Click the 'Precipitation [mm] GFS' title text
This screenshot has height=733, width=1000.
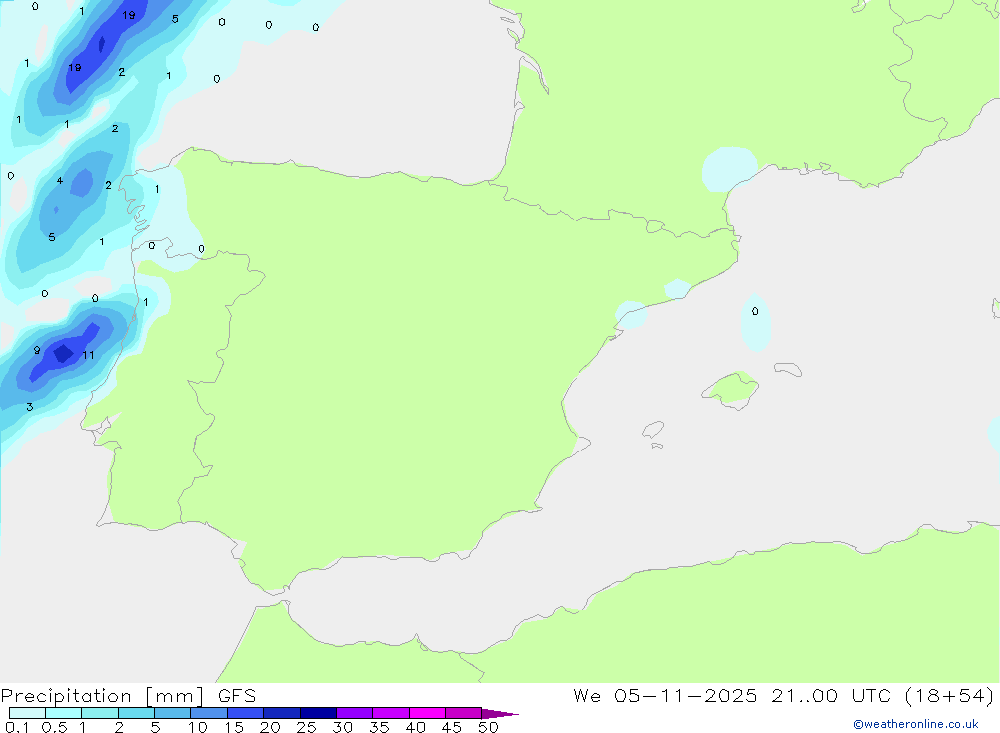click(128, 696)
